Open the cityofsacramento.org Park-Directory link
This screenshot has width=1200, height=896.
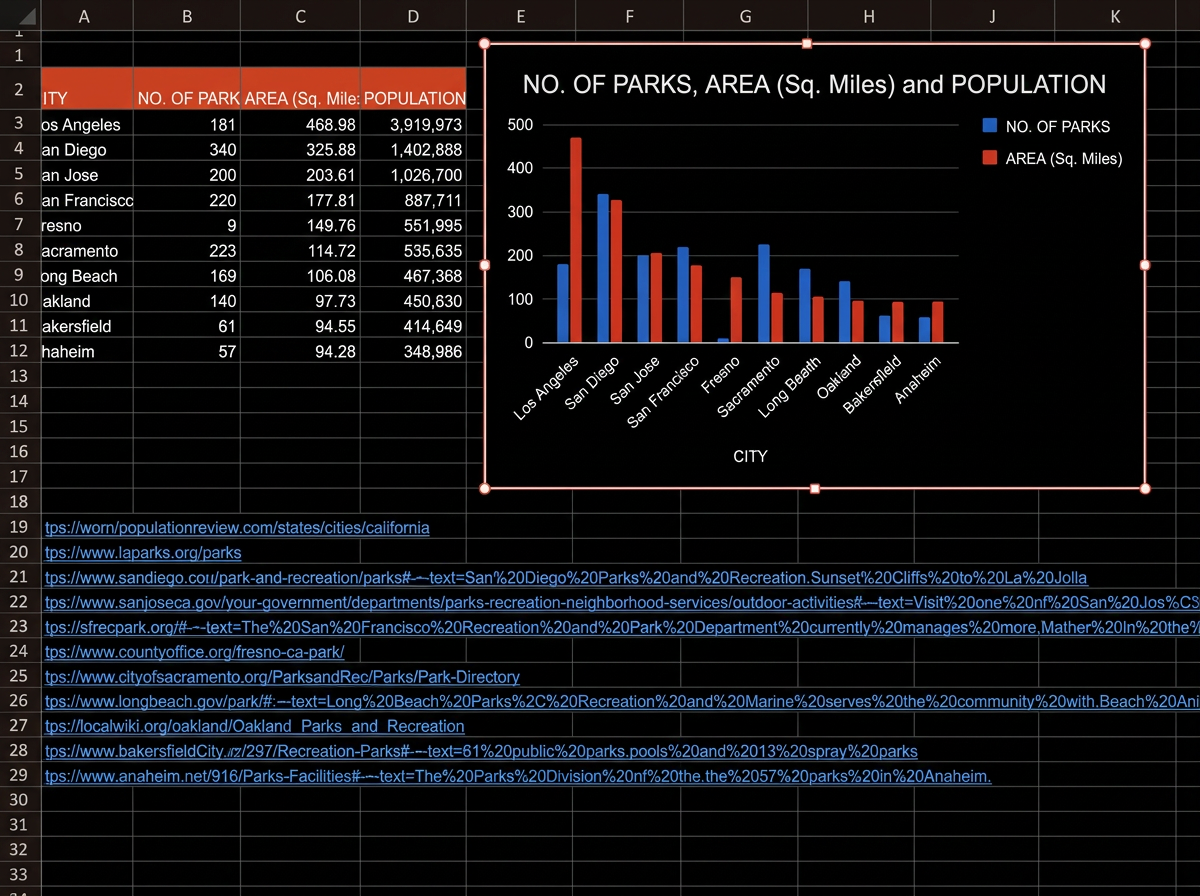coord(282,678)
